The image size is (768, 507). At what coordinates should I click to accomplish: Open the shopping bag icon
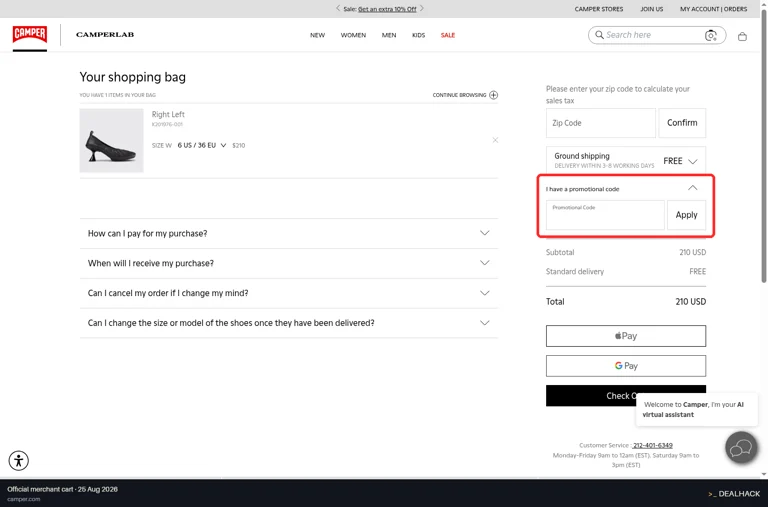coord(743,36)
